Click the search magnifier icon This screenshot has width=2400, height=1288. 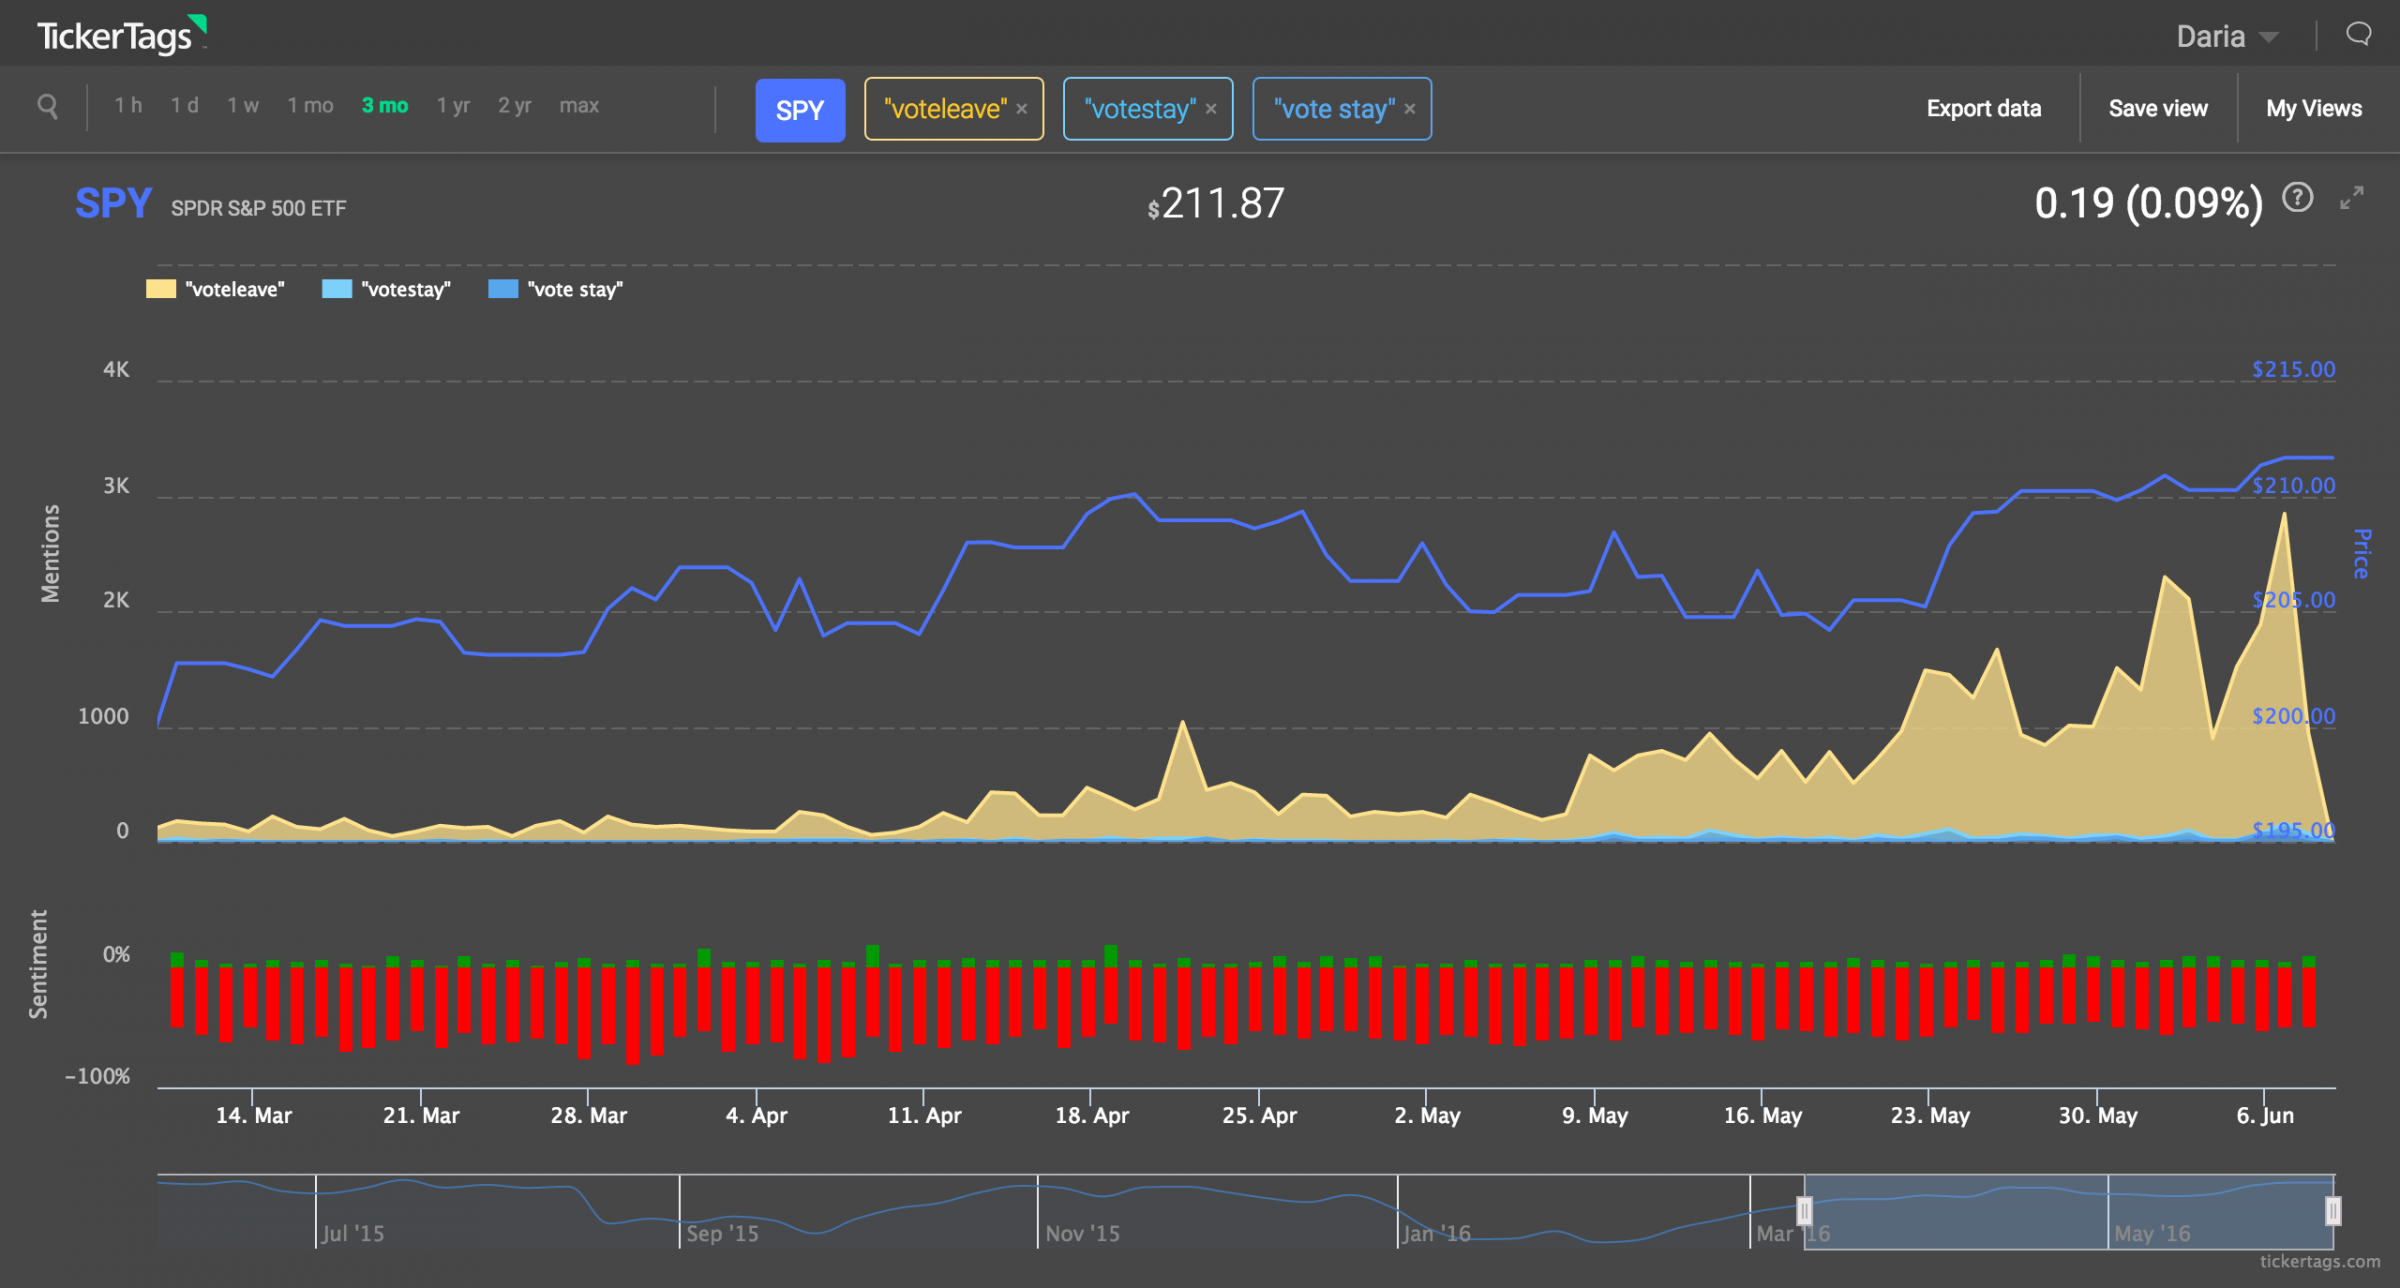click(x=47, y=106)
